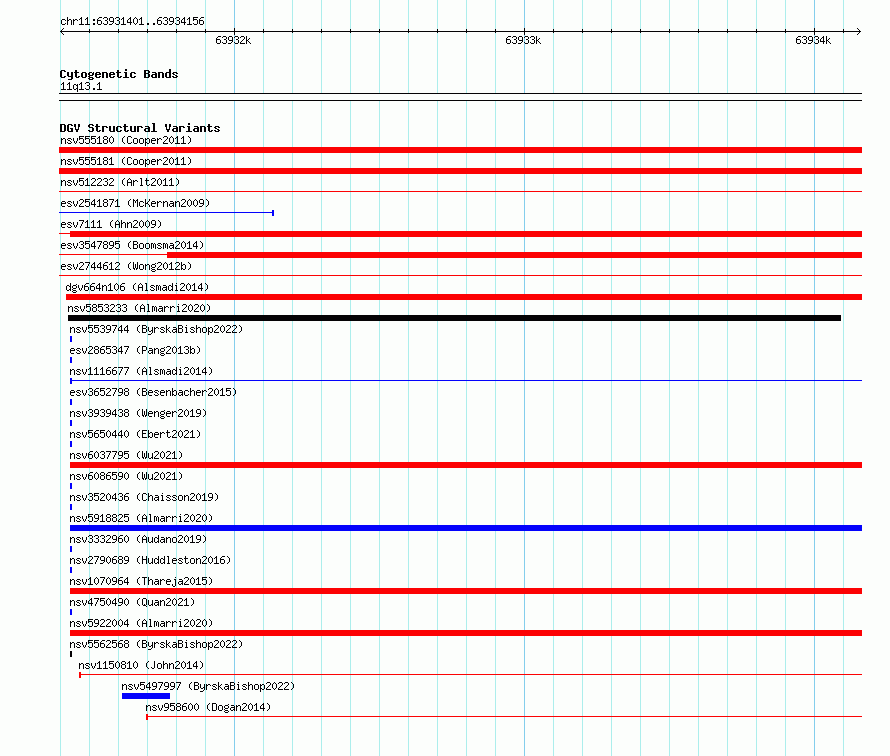Click the ruler's right arrowhead
This screenshot has width=890, height=756.
[859, 32]
